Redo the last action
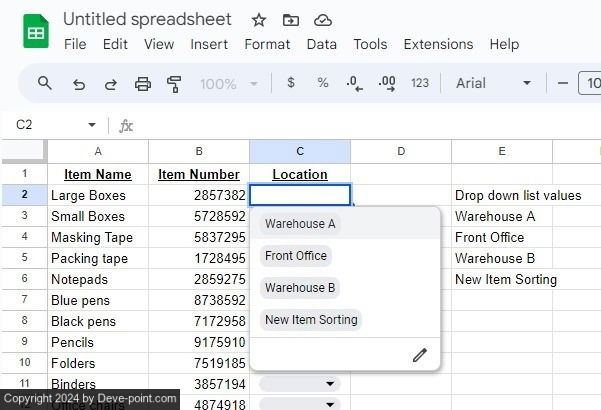The image size is (601, 410). point(110,84)
